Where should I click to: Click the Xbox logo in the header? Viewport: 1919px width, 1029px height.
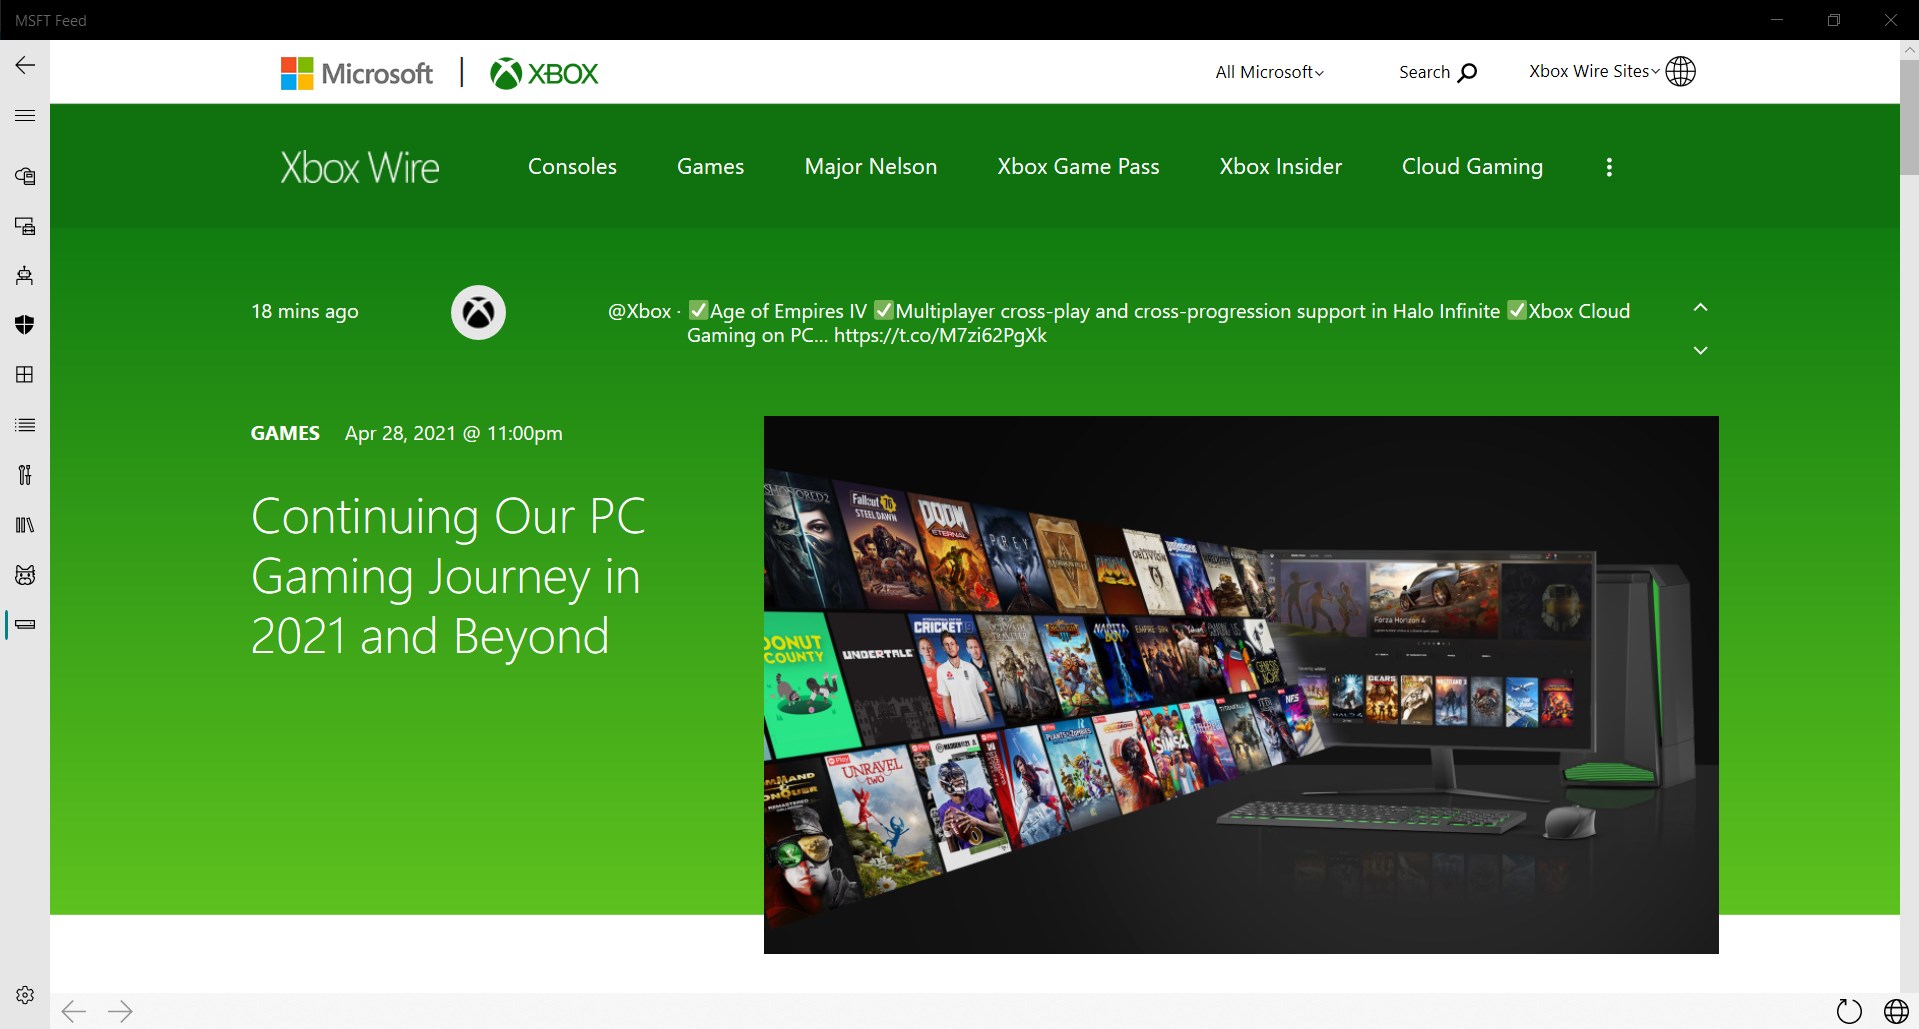click(544, 73)
